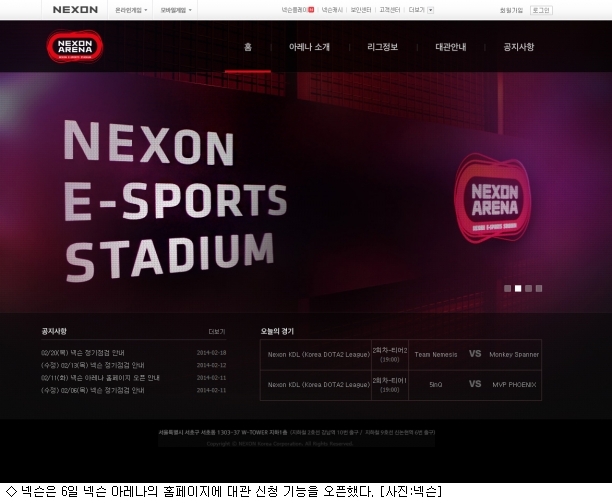
Task: Open the 넥슨캐시 link
Action: click(332, 10)
